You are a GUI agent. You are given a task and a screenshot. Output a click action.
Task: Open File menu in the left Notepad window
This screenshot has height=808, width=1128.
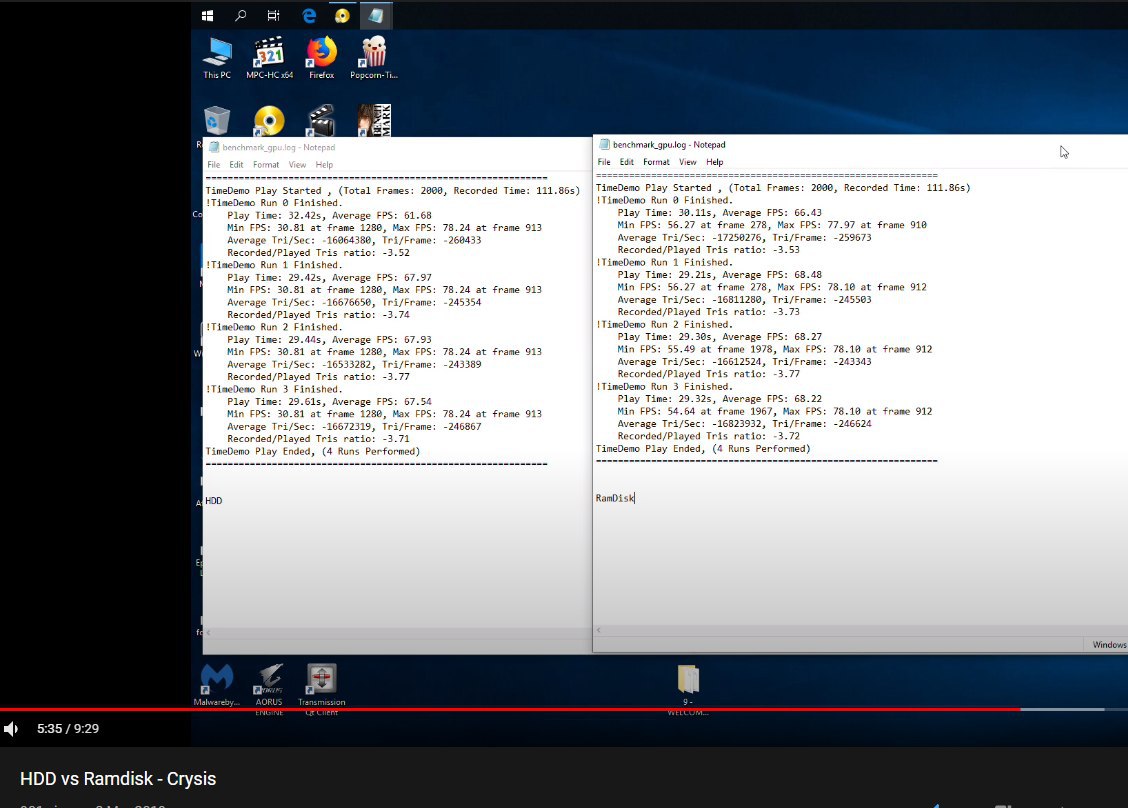(214, 165)
